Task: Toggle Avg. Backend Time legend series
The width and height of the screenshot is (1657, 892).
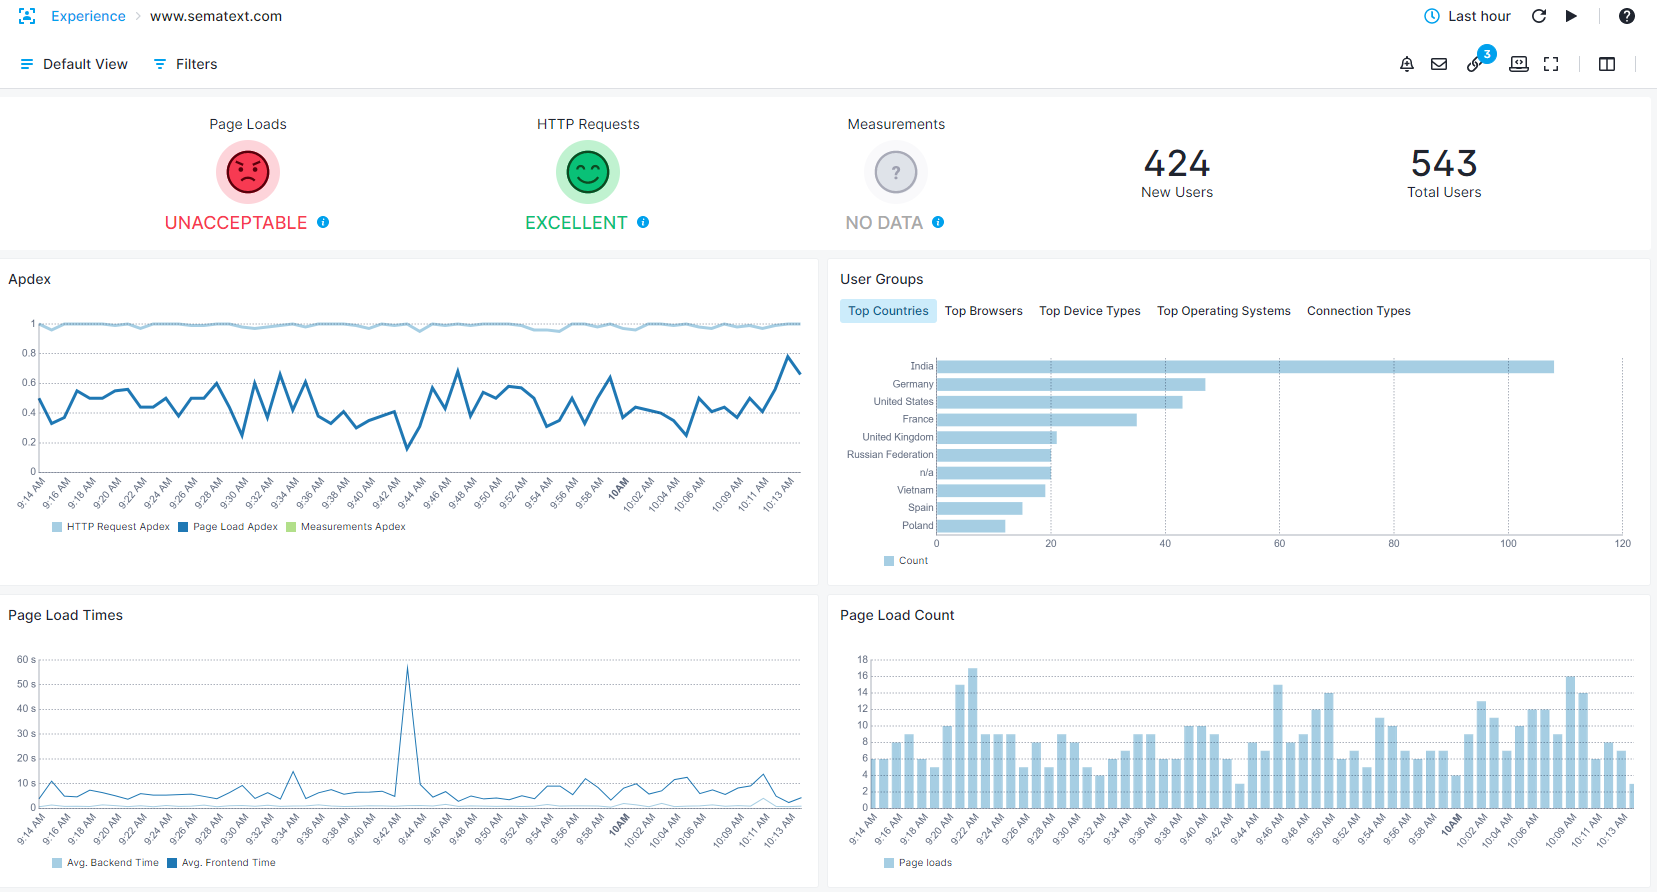Action: pos(105,863)
